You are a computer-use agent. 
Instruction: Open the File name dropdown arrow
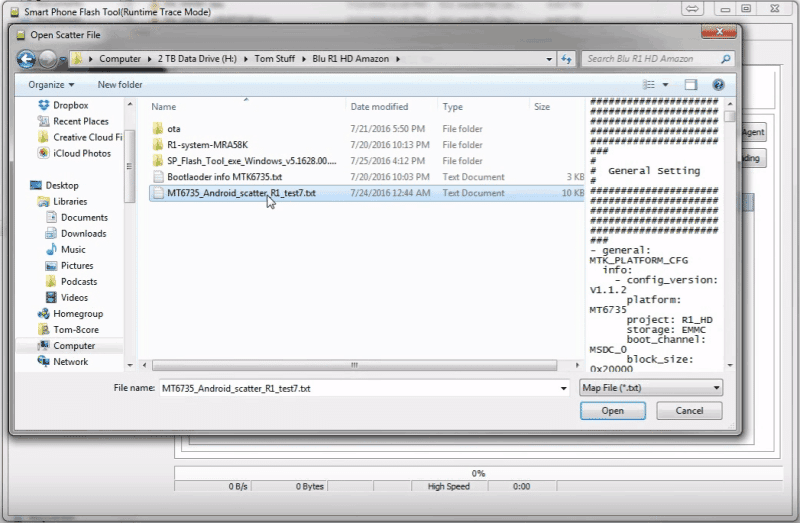(563, 388)
